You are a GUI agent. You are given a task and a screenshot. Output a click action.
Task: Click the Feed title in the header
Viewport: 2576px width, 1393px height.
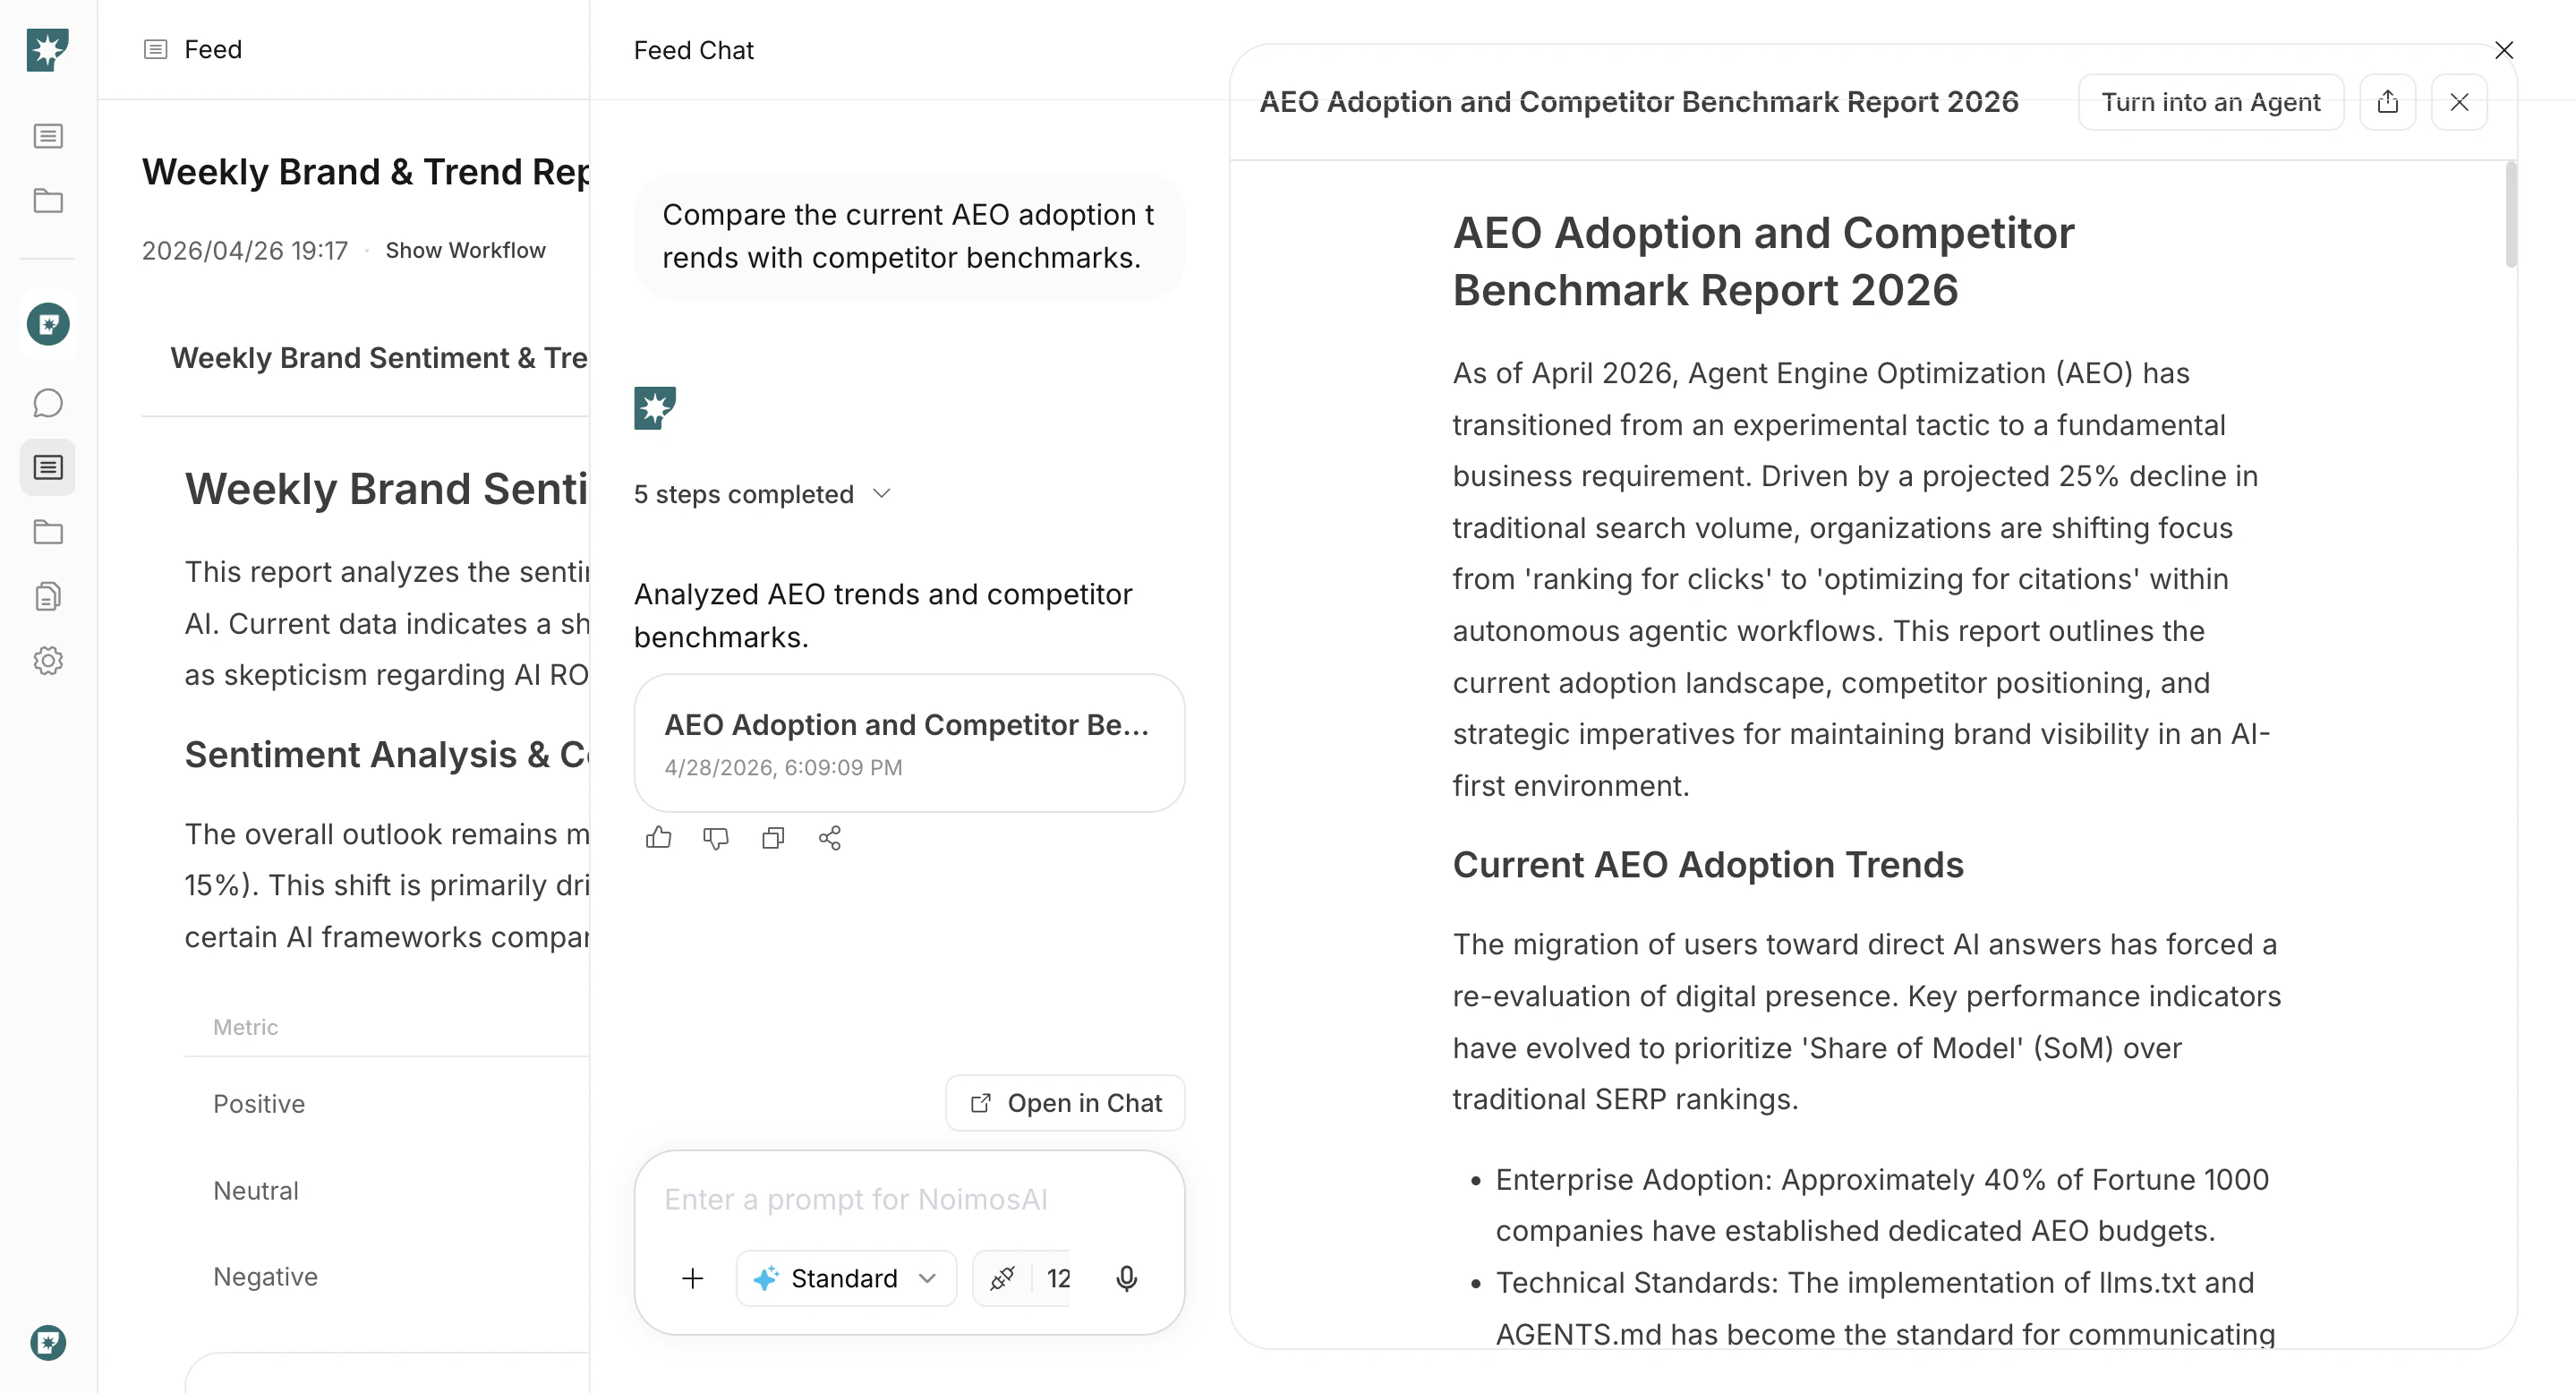click(213, 49)
